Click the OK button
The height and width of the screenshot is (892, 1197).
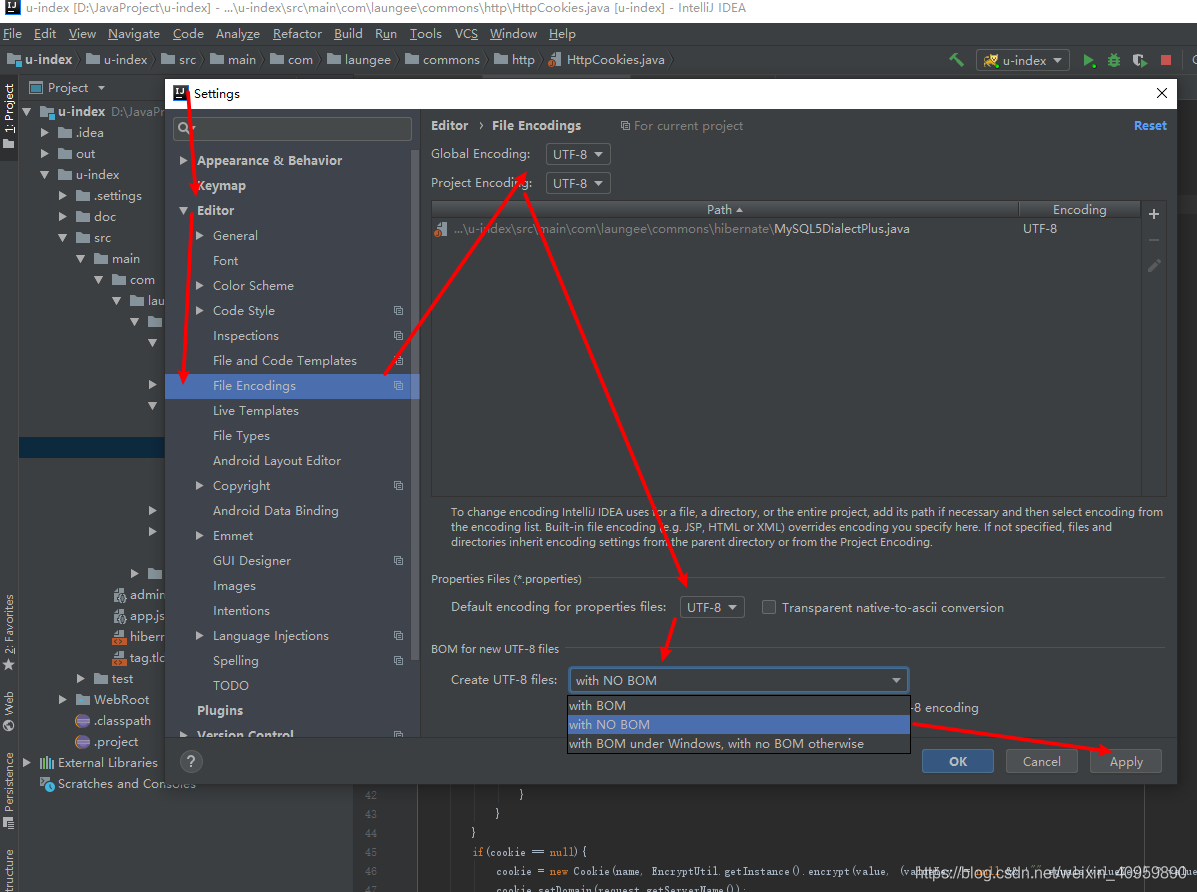point(957,761)
